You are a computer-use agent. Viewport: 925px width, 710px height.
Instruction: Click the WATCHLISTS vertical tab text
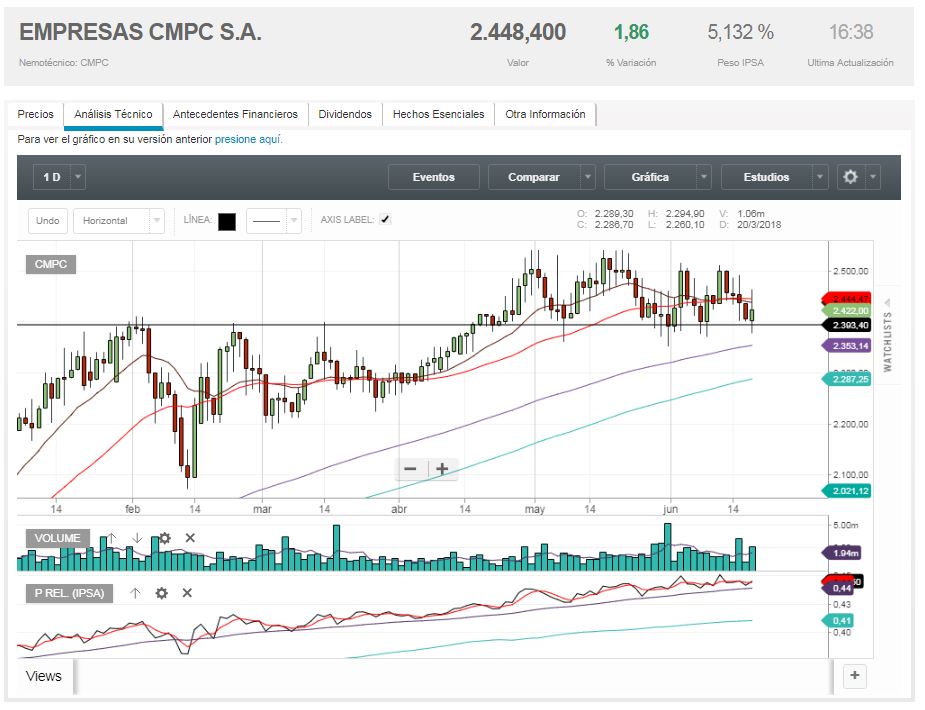tap(887, 341)
